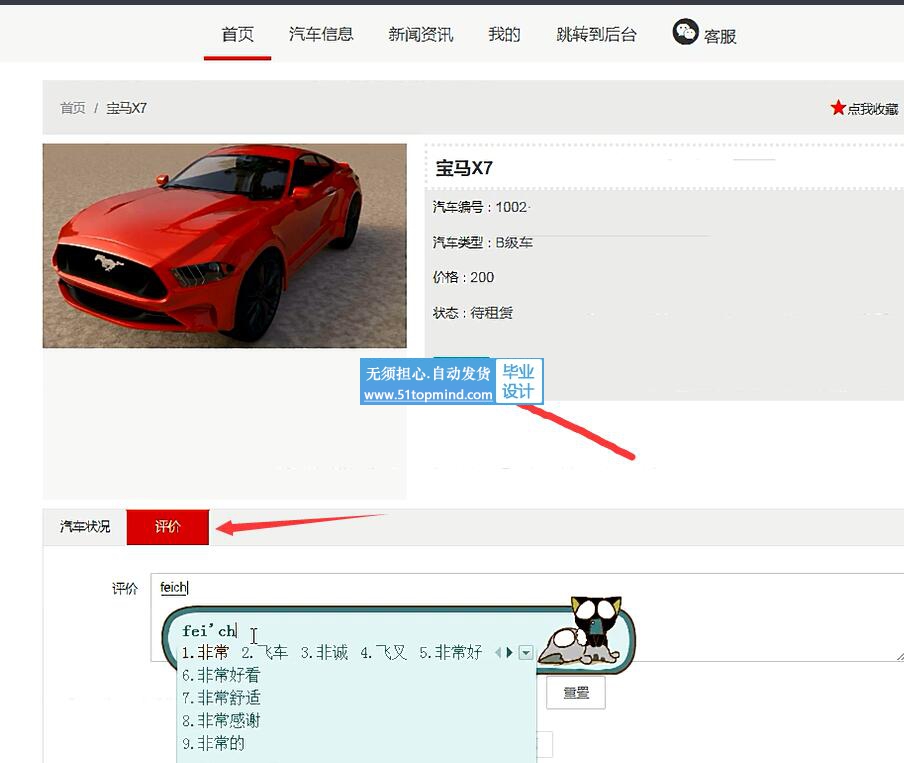Choose IME candidate 5.非常好
Viewport: 904px width, 763px height.
(450, 652)
